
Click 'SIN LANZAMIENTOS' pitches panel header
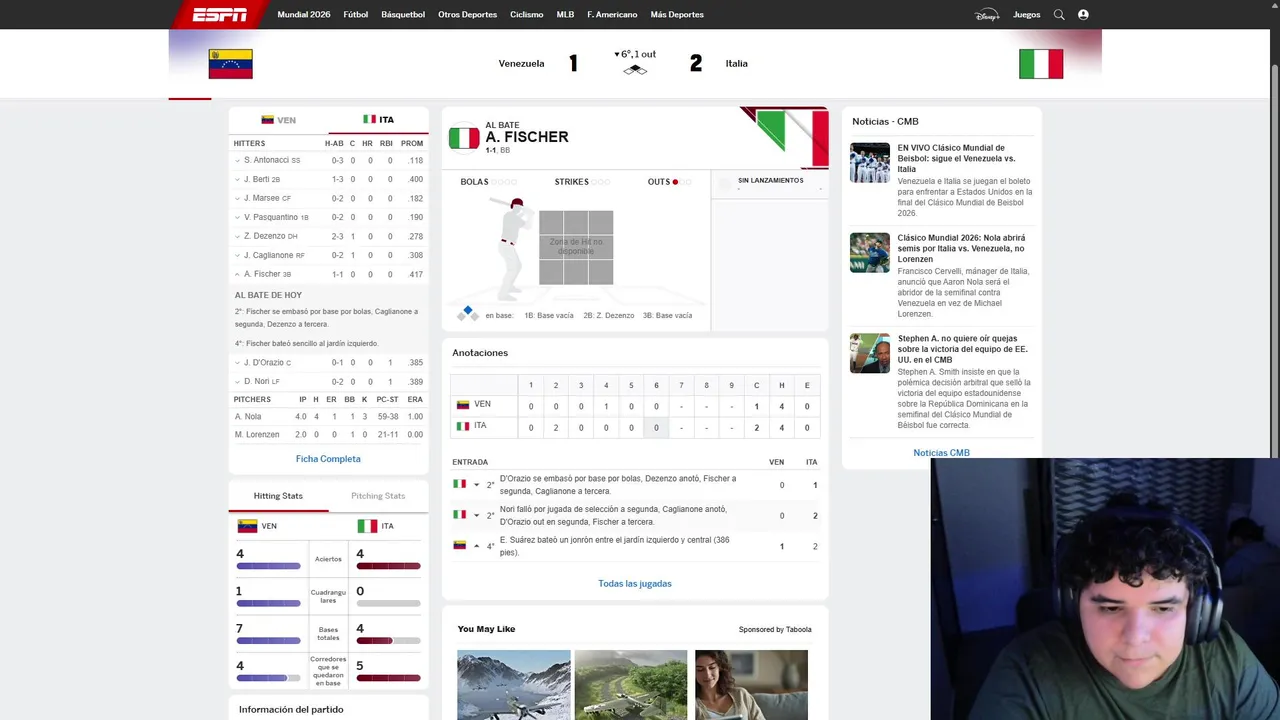pos(770,181)
